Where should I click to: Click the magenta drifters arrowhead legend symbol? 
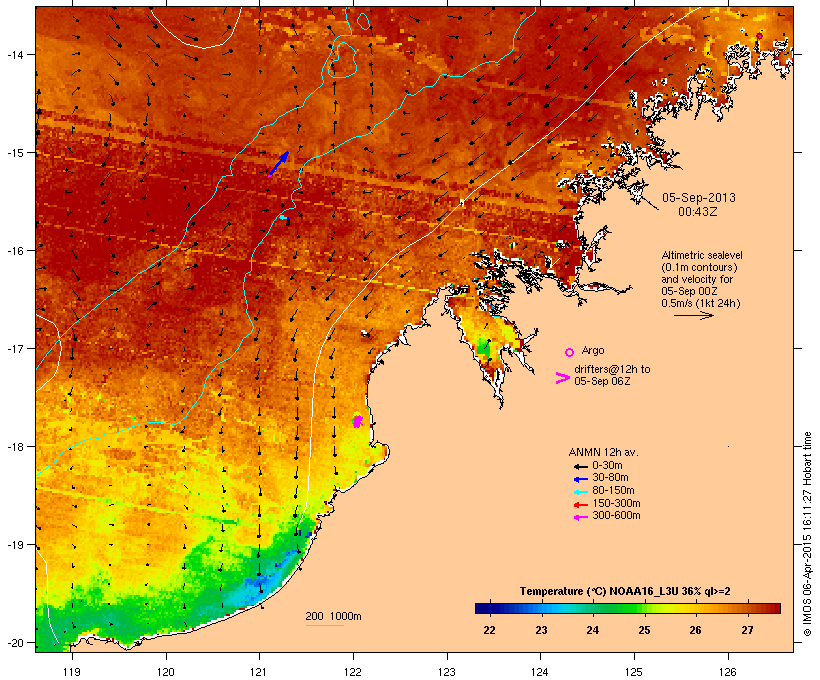click(562, 378)
